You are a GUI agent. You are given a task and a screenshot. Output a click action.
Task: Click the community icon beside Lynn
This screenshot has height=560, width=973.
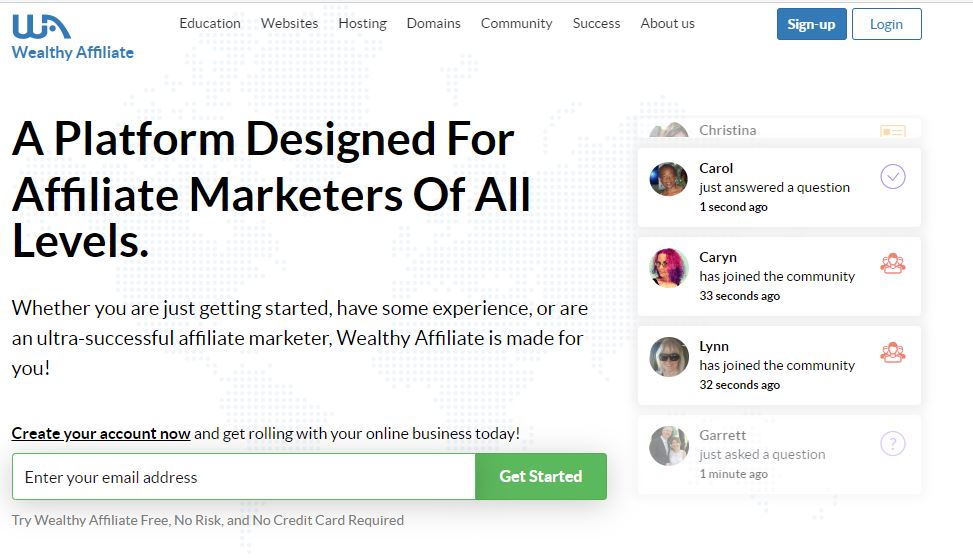[x=892, y=353]
